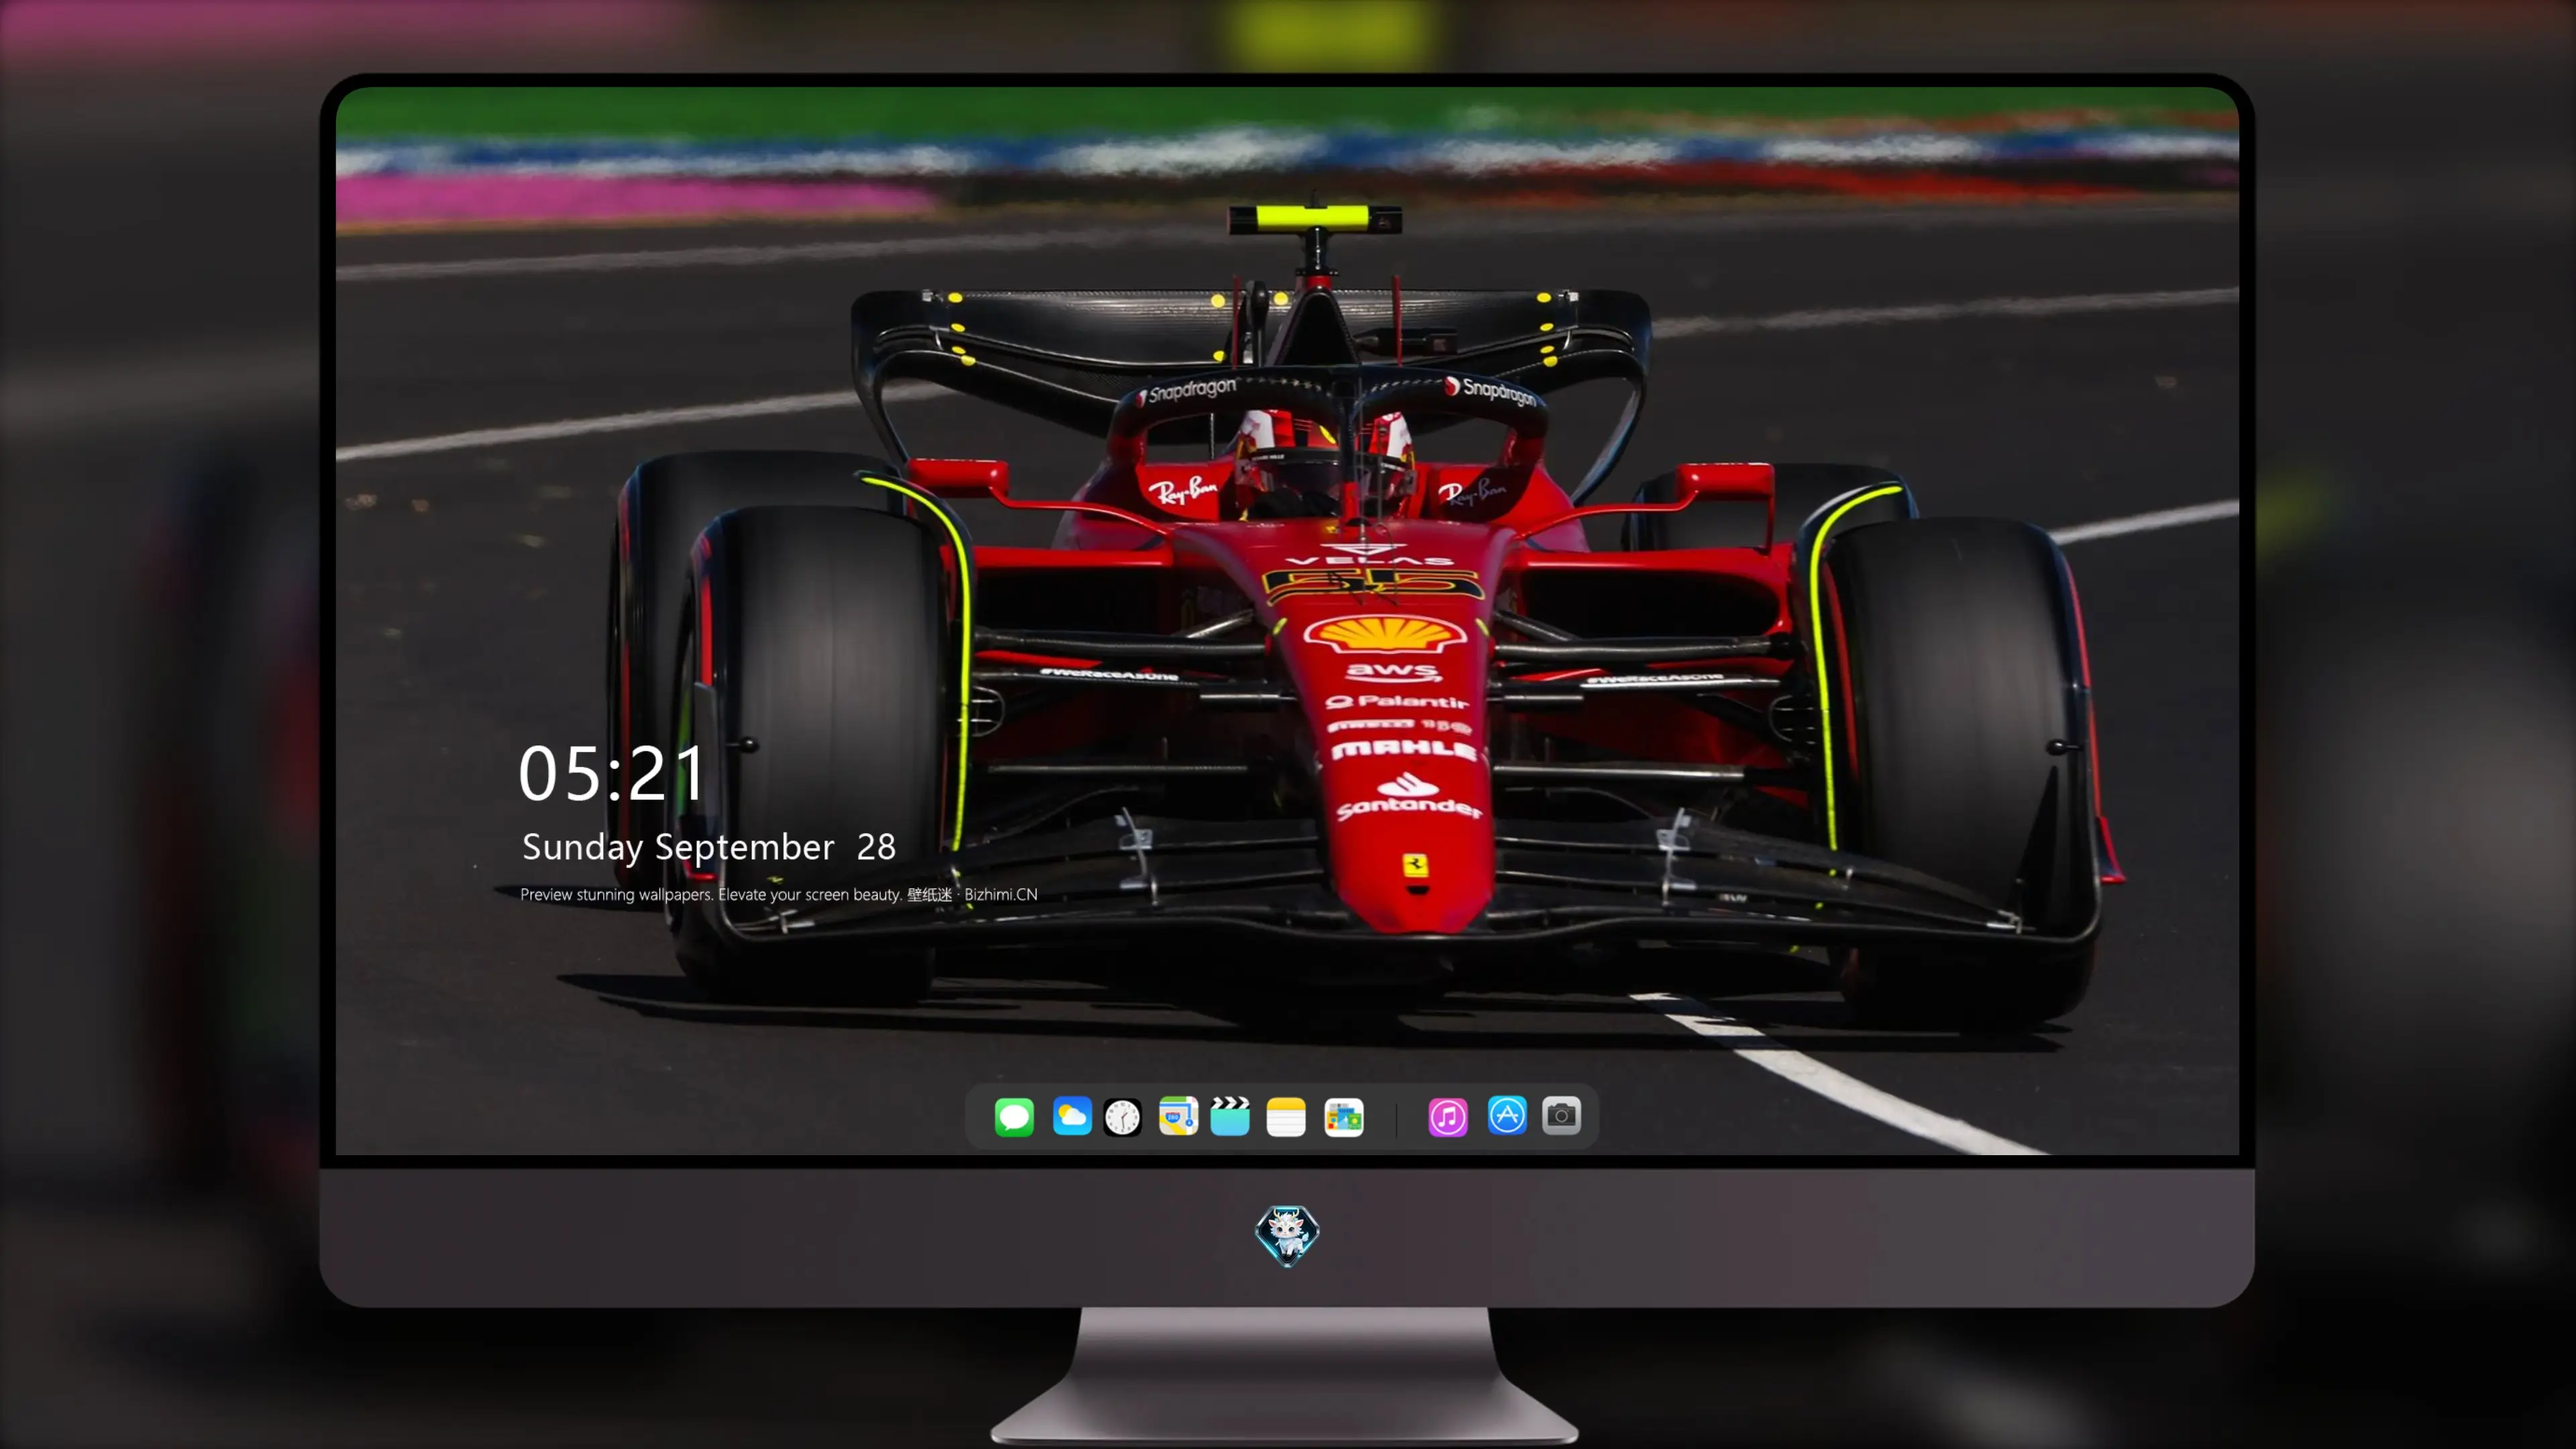
Task: Select the date Sunday September 28
Action: [x=709, y=848]
